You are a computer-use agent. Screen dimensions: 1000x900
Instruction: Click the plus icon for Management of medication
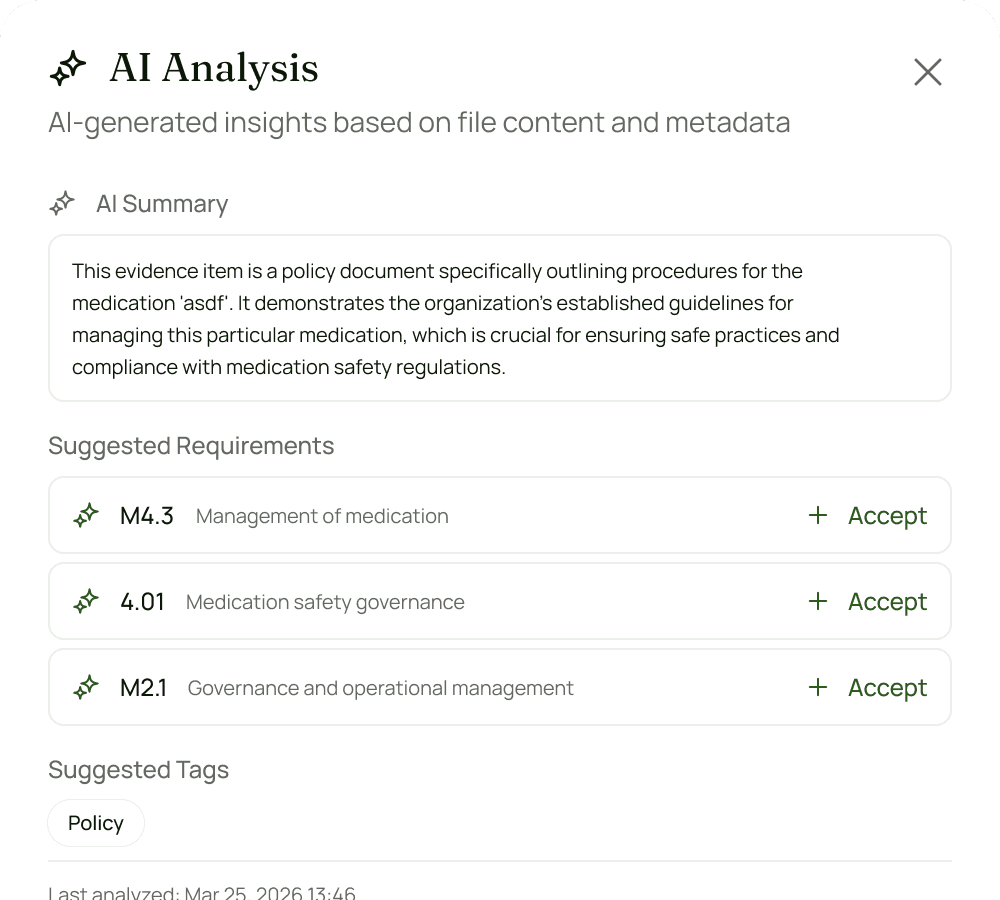pos(818,516)
